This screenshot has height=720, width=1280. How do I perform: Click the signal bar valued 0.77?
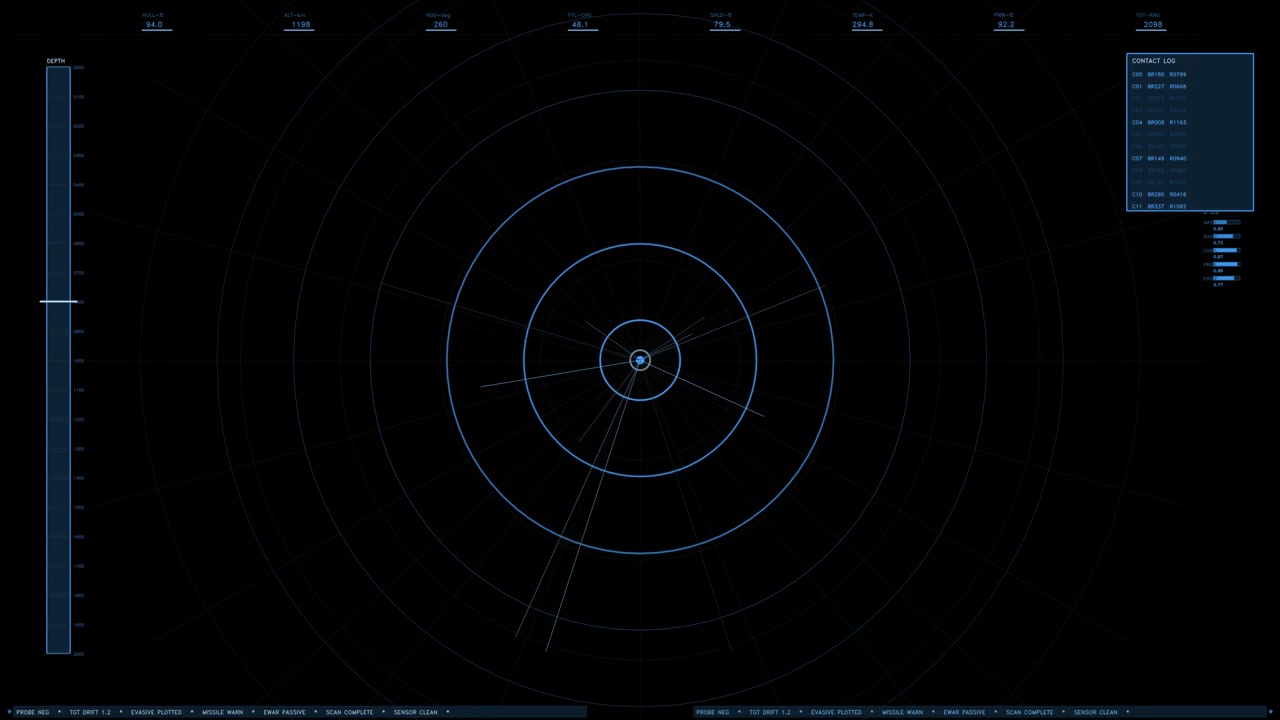pos(1227,278)
